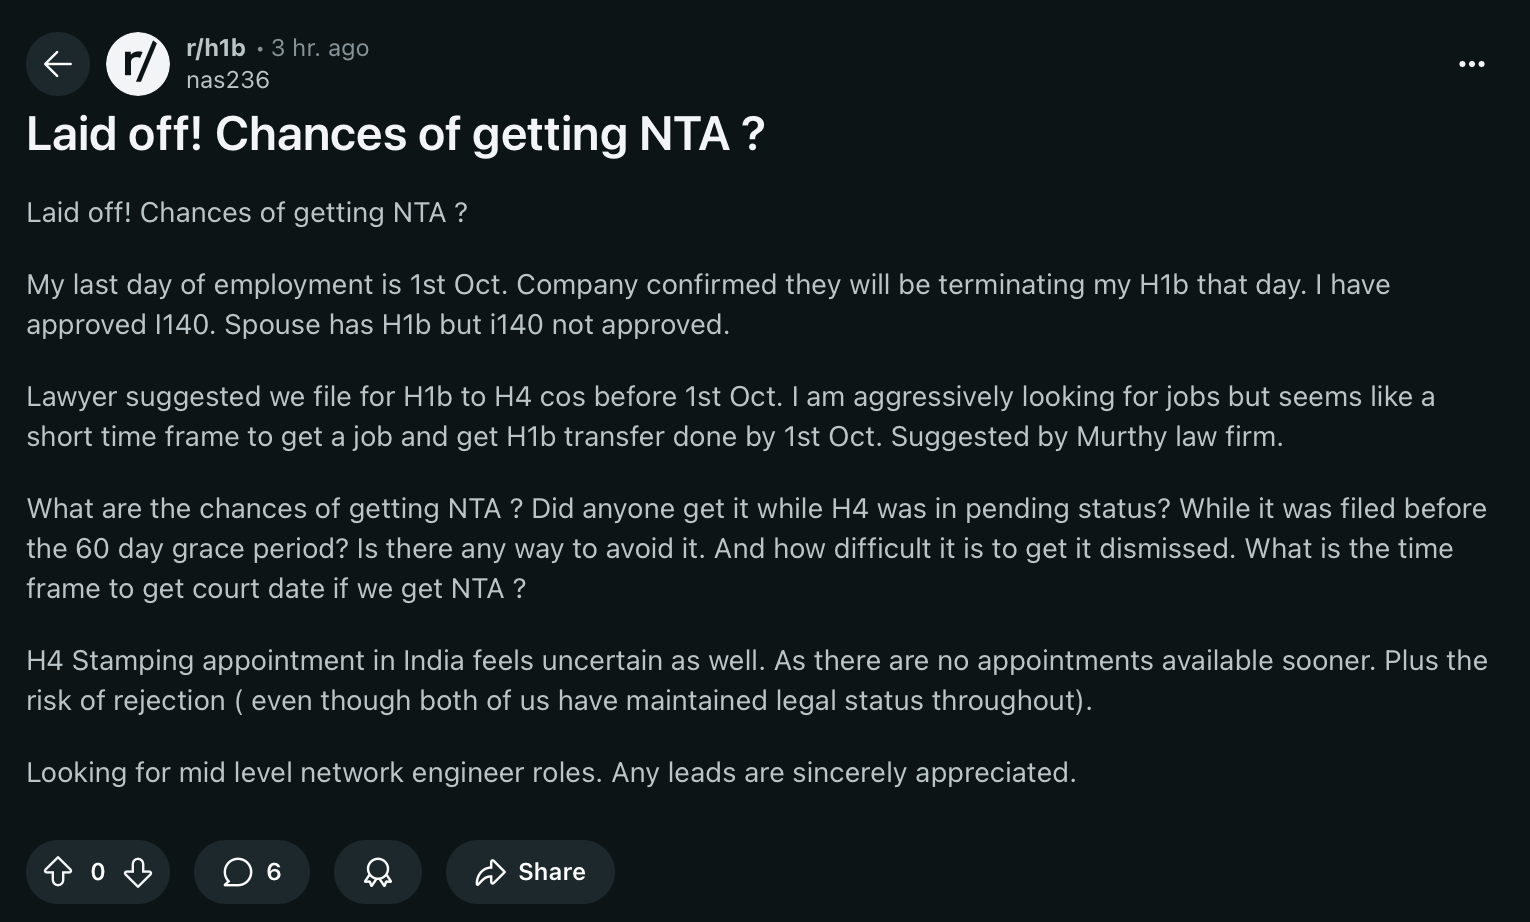Click the 'Looking for mid level network engineer' line
The height and width of the screenshot is (922, 1530).
pyautogui.click(x=550, y=773)
